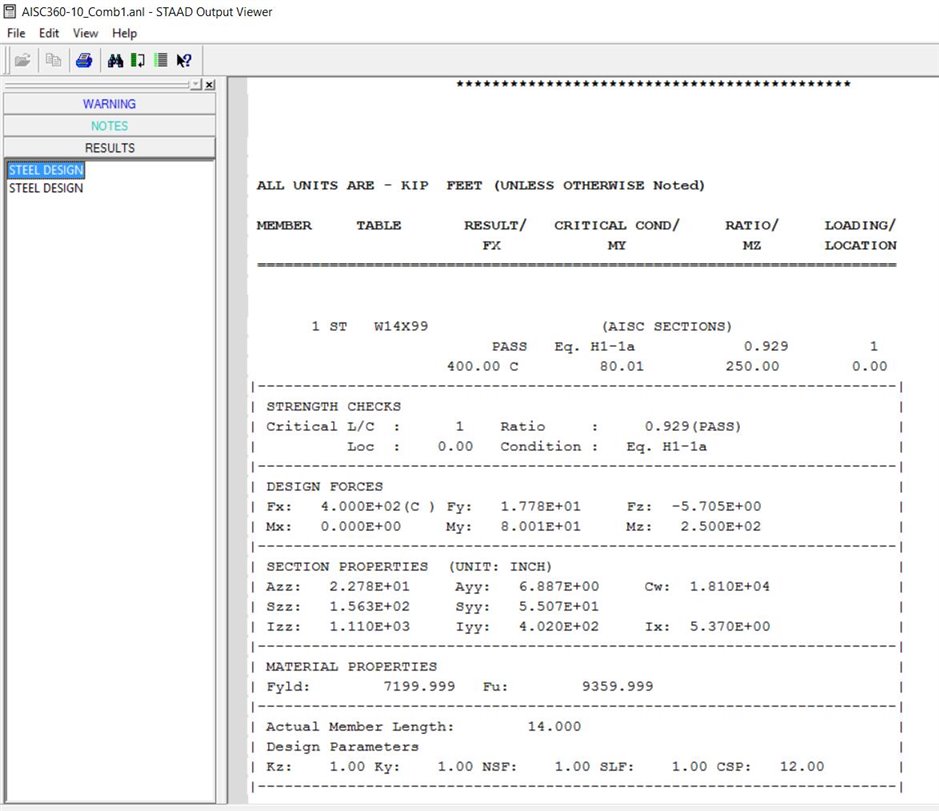This screenshot has height=811, width=939.
Task: Open the View menu
Action: click(x=86, y=33)
